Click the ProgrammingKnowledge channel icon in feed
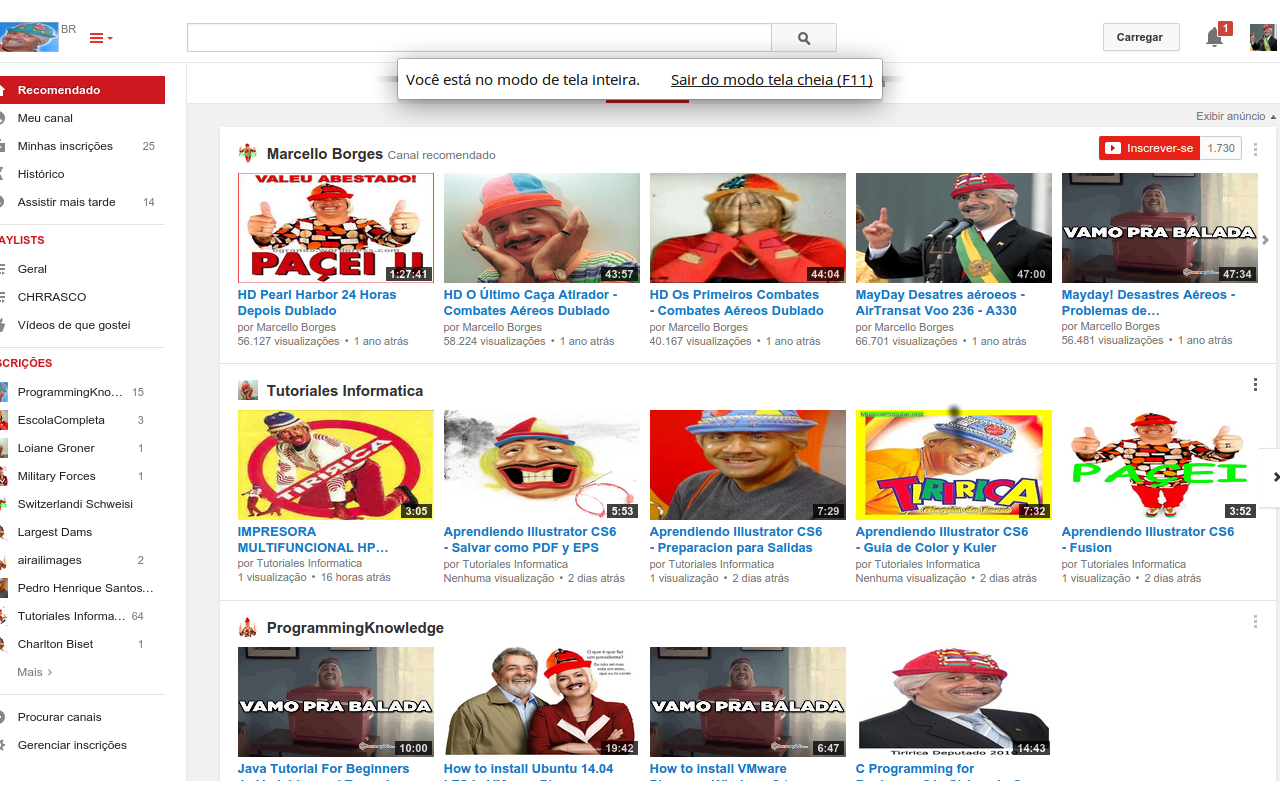Viewport: 1280px width, 800px height. (x=248, y=628)
